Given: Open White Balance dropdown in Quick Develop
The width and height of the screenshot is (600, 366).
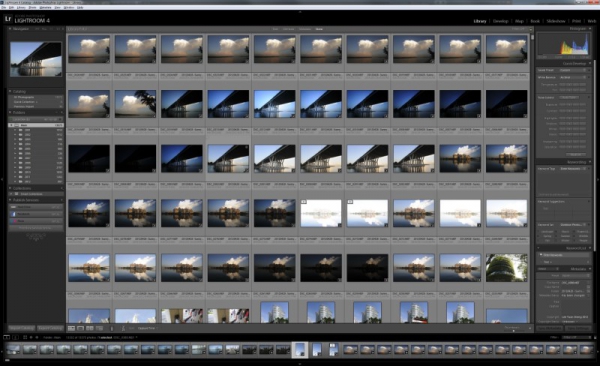Looking at the screenshot, I should point(573,77).
